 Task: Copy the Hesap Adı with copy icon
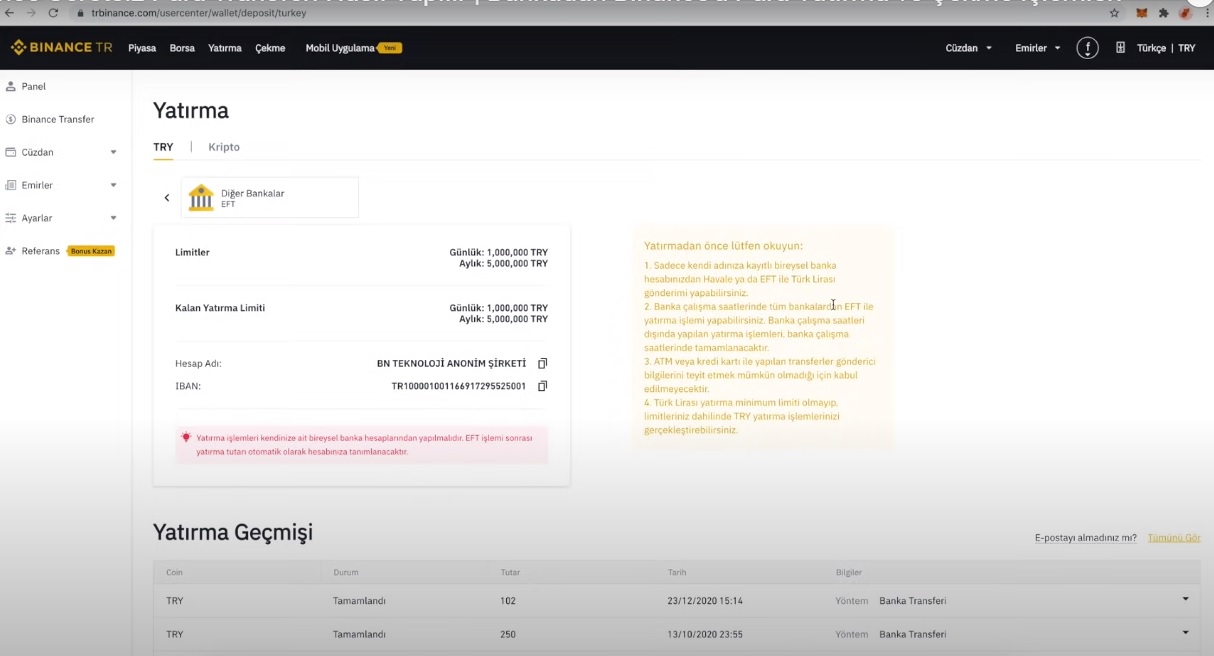pos(543,363)
